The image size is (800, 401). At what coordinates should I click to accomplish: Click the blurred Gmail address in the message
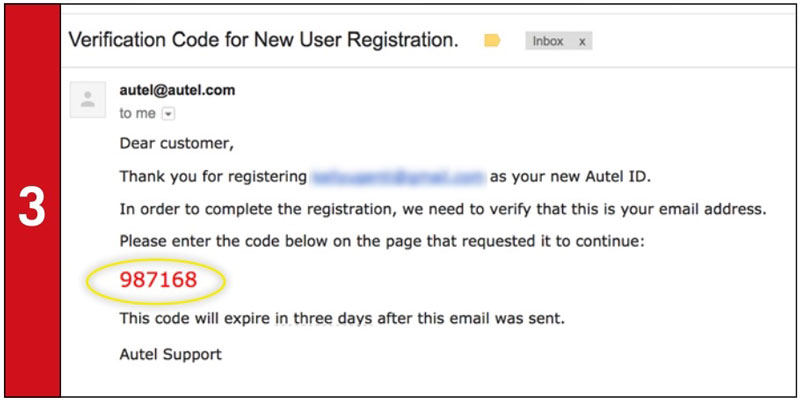click(x=398, y=177)
